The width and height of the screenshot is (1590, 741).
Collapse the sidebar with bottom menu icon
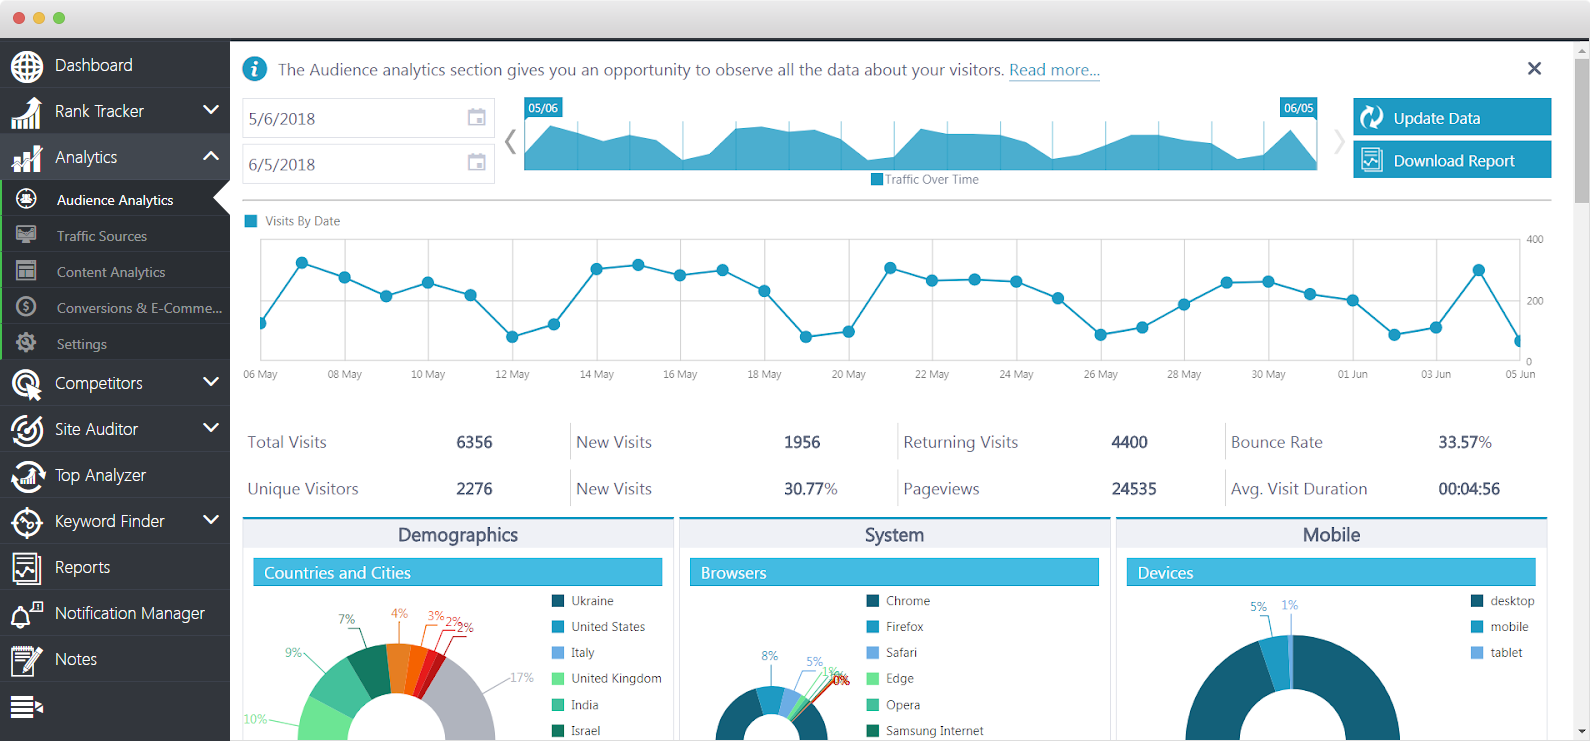pos(27,707)
